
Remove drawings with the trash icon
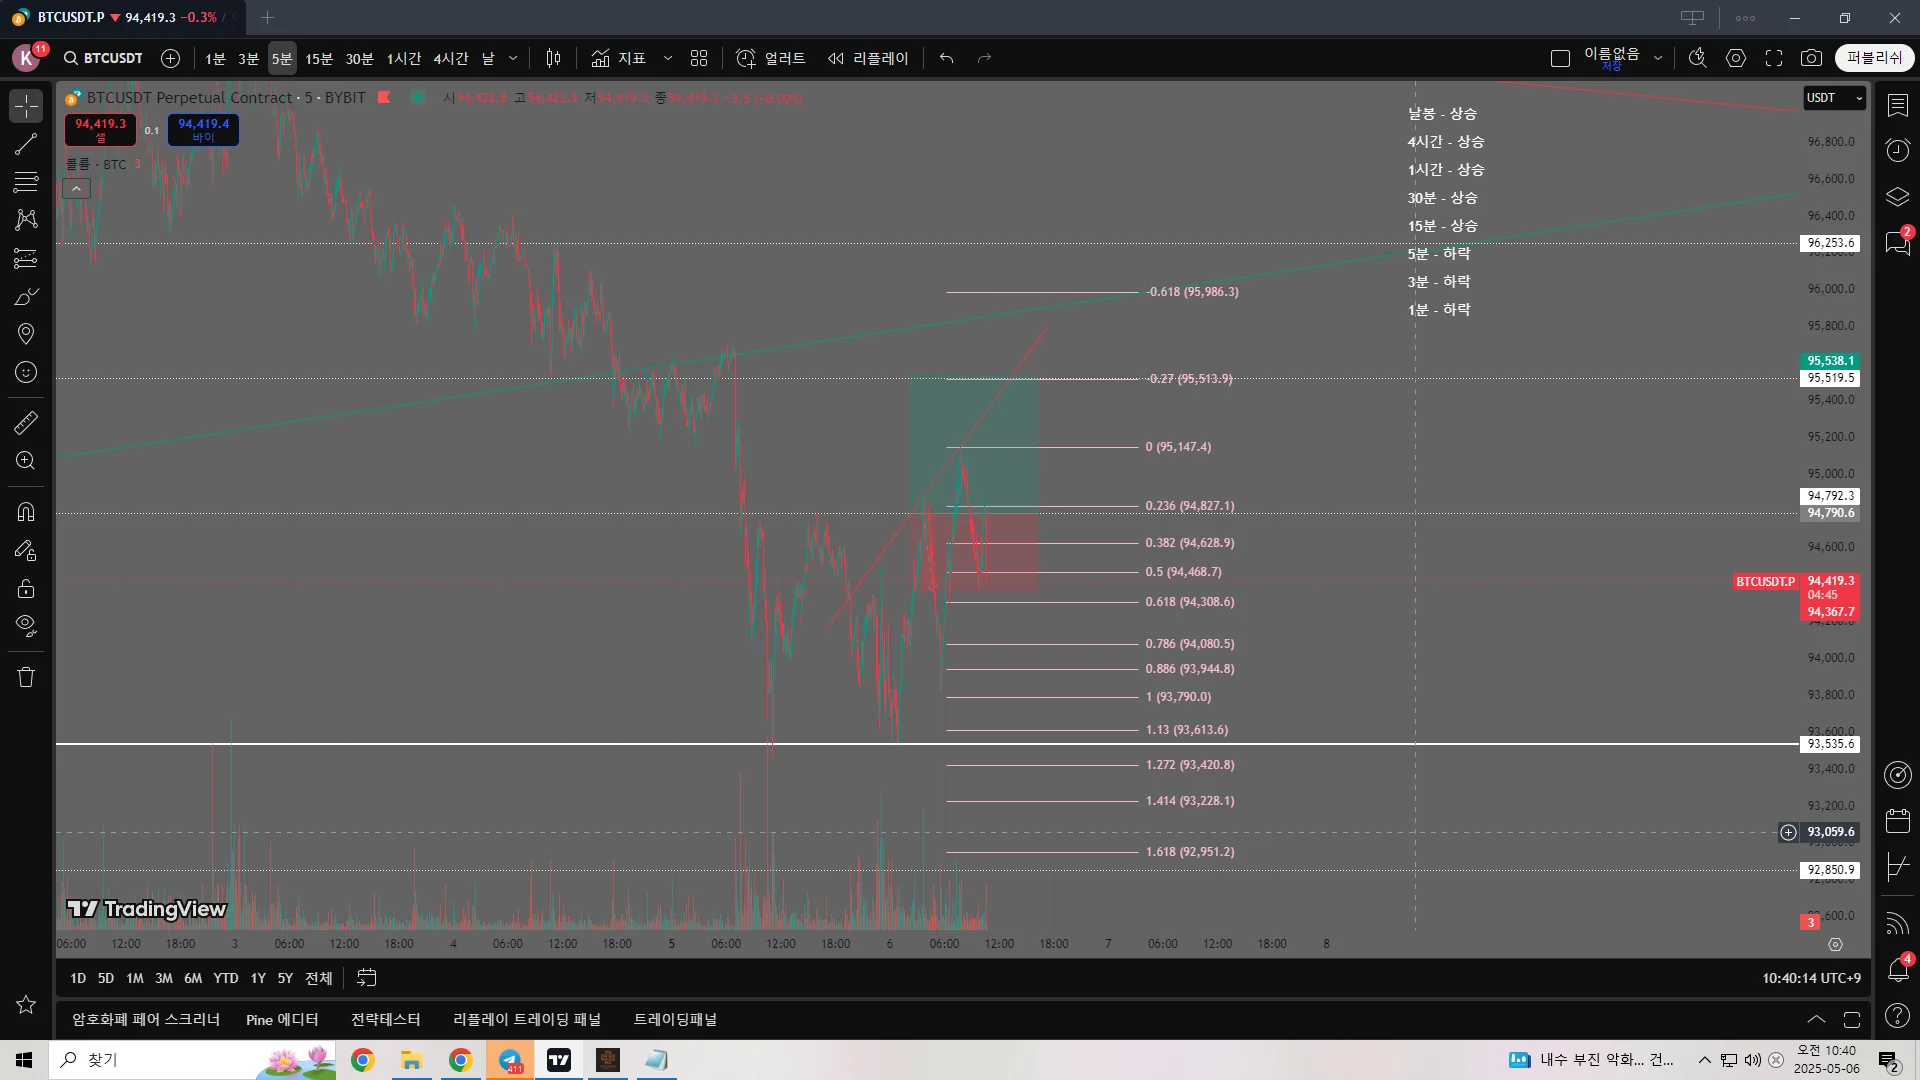pos(26,677)
